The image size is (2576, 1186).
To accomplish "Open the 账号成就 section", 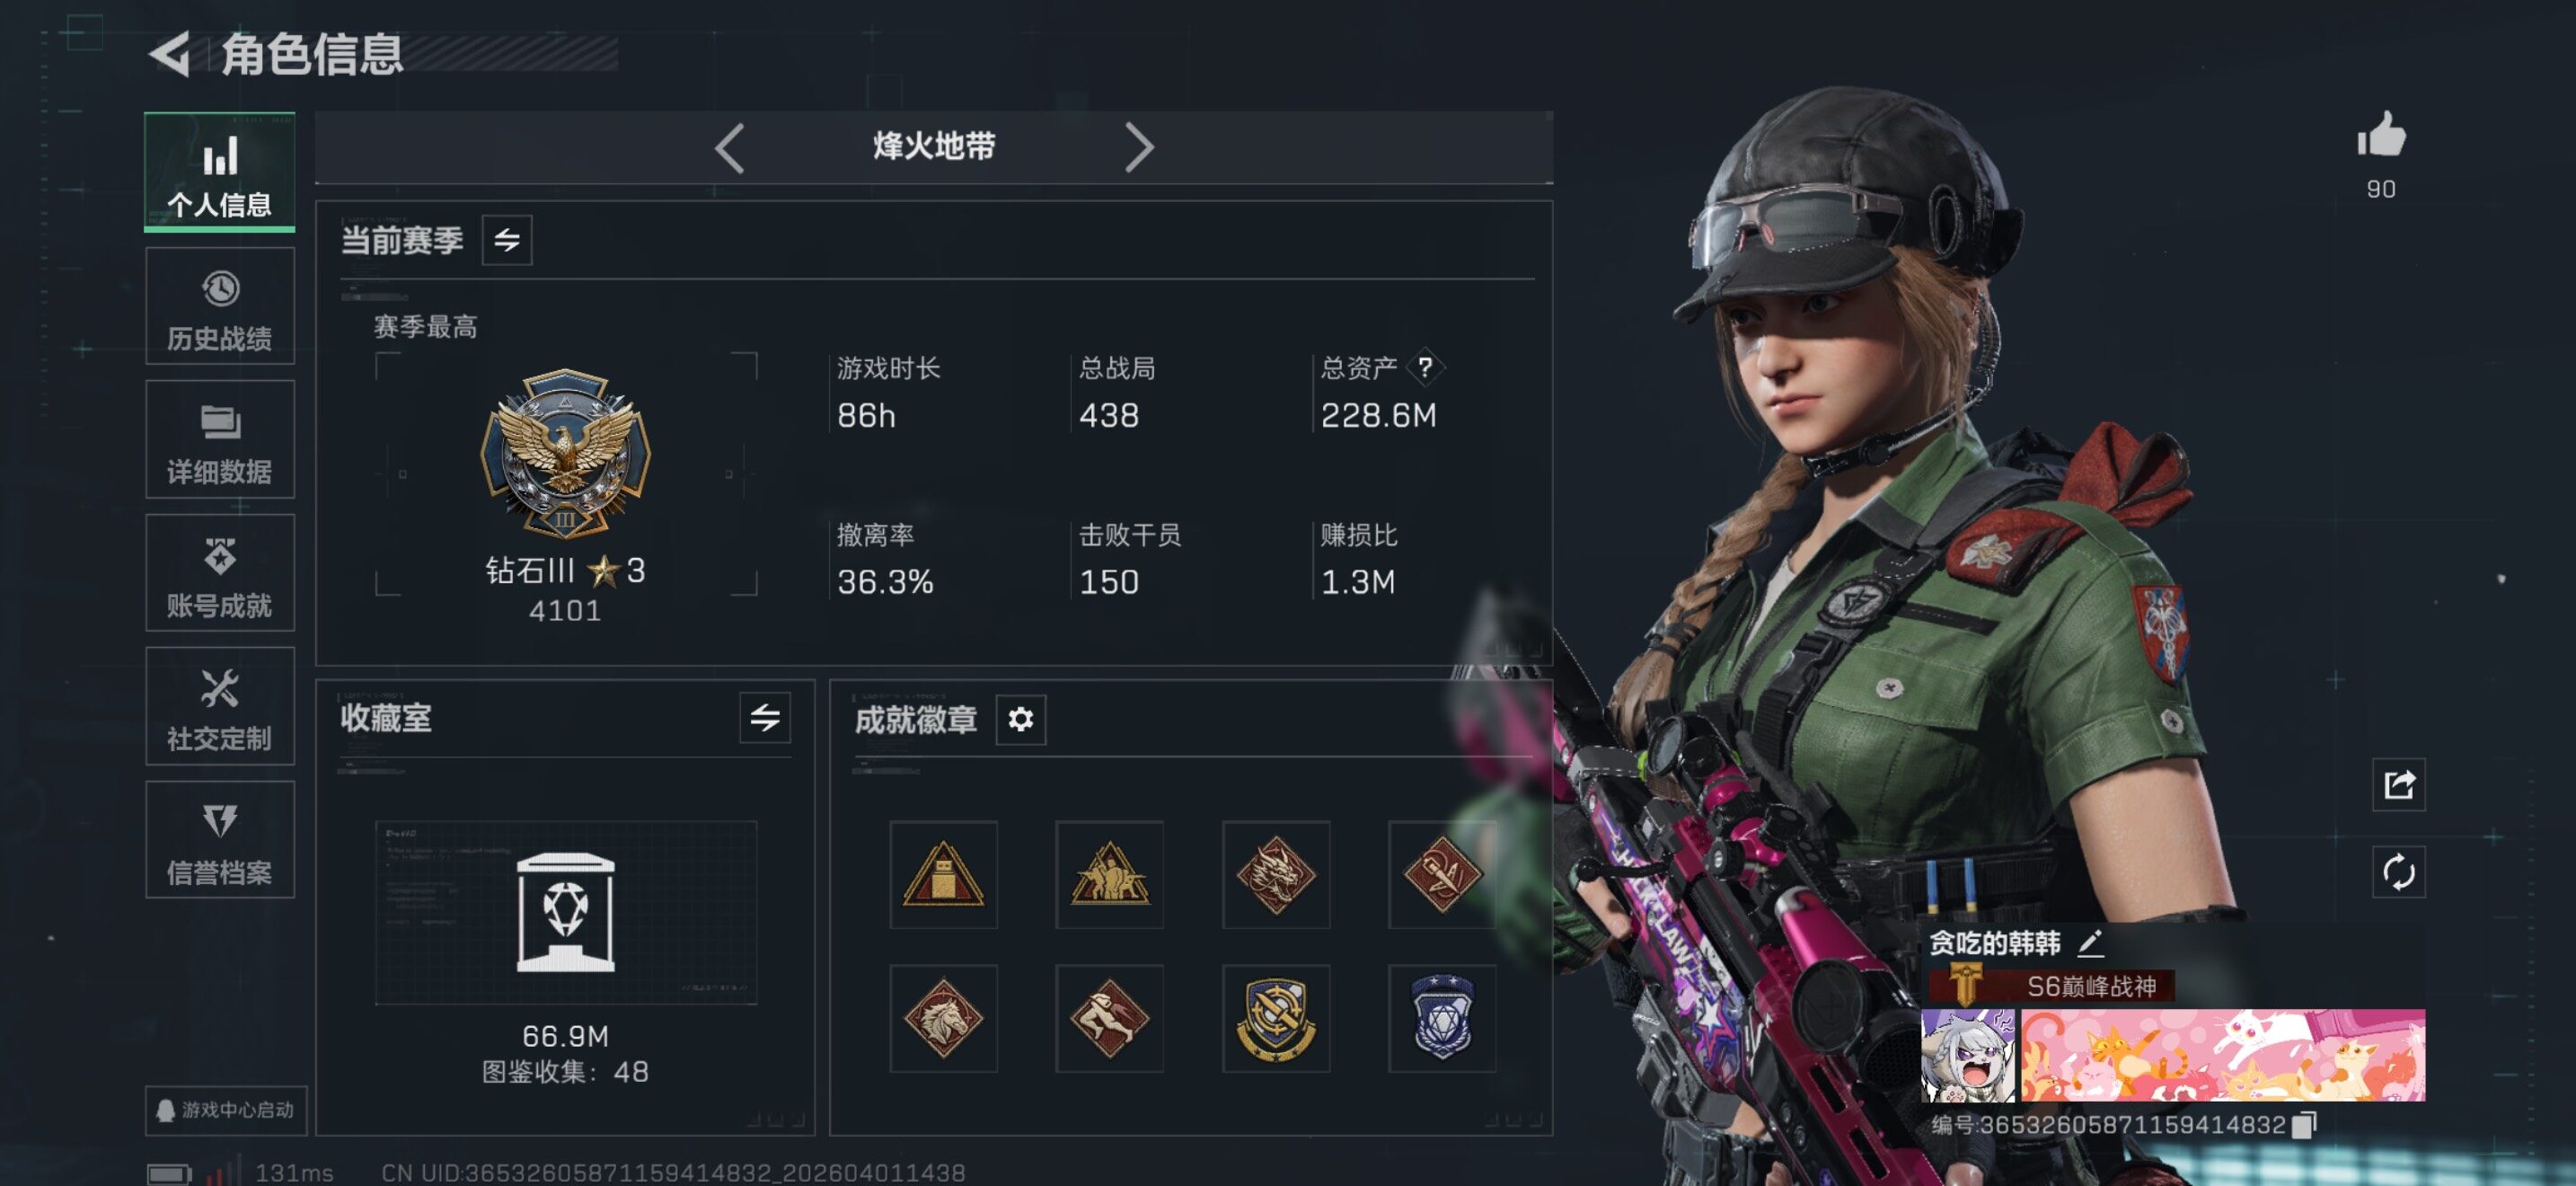I will (x=220, y=573).
